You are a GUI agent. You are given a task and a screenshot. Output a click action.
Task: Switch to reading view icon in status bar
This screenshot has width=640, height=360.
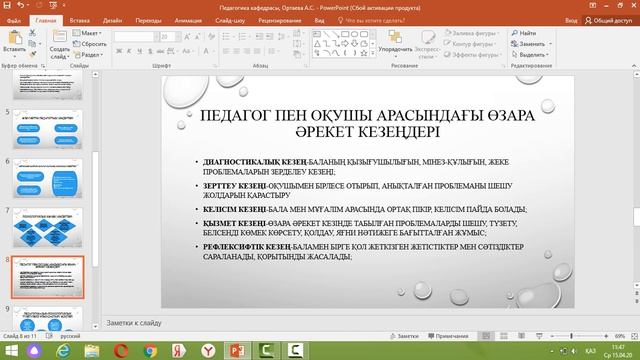[x=521, y=336]
